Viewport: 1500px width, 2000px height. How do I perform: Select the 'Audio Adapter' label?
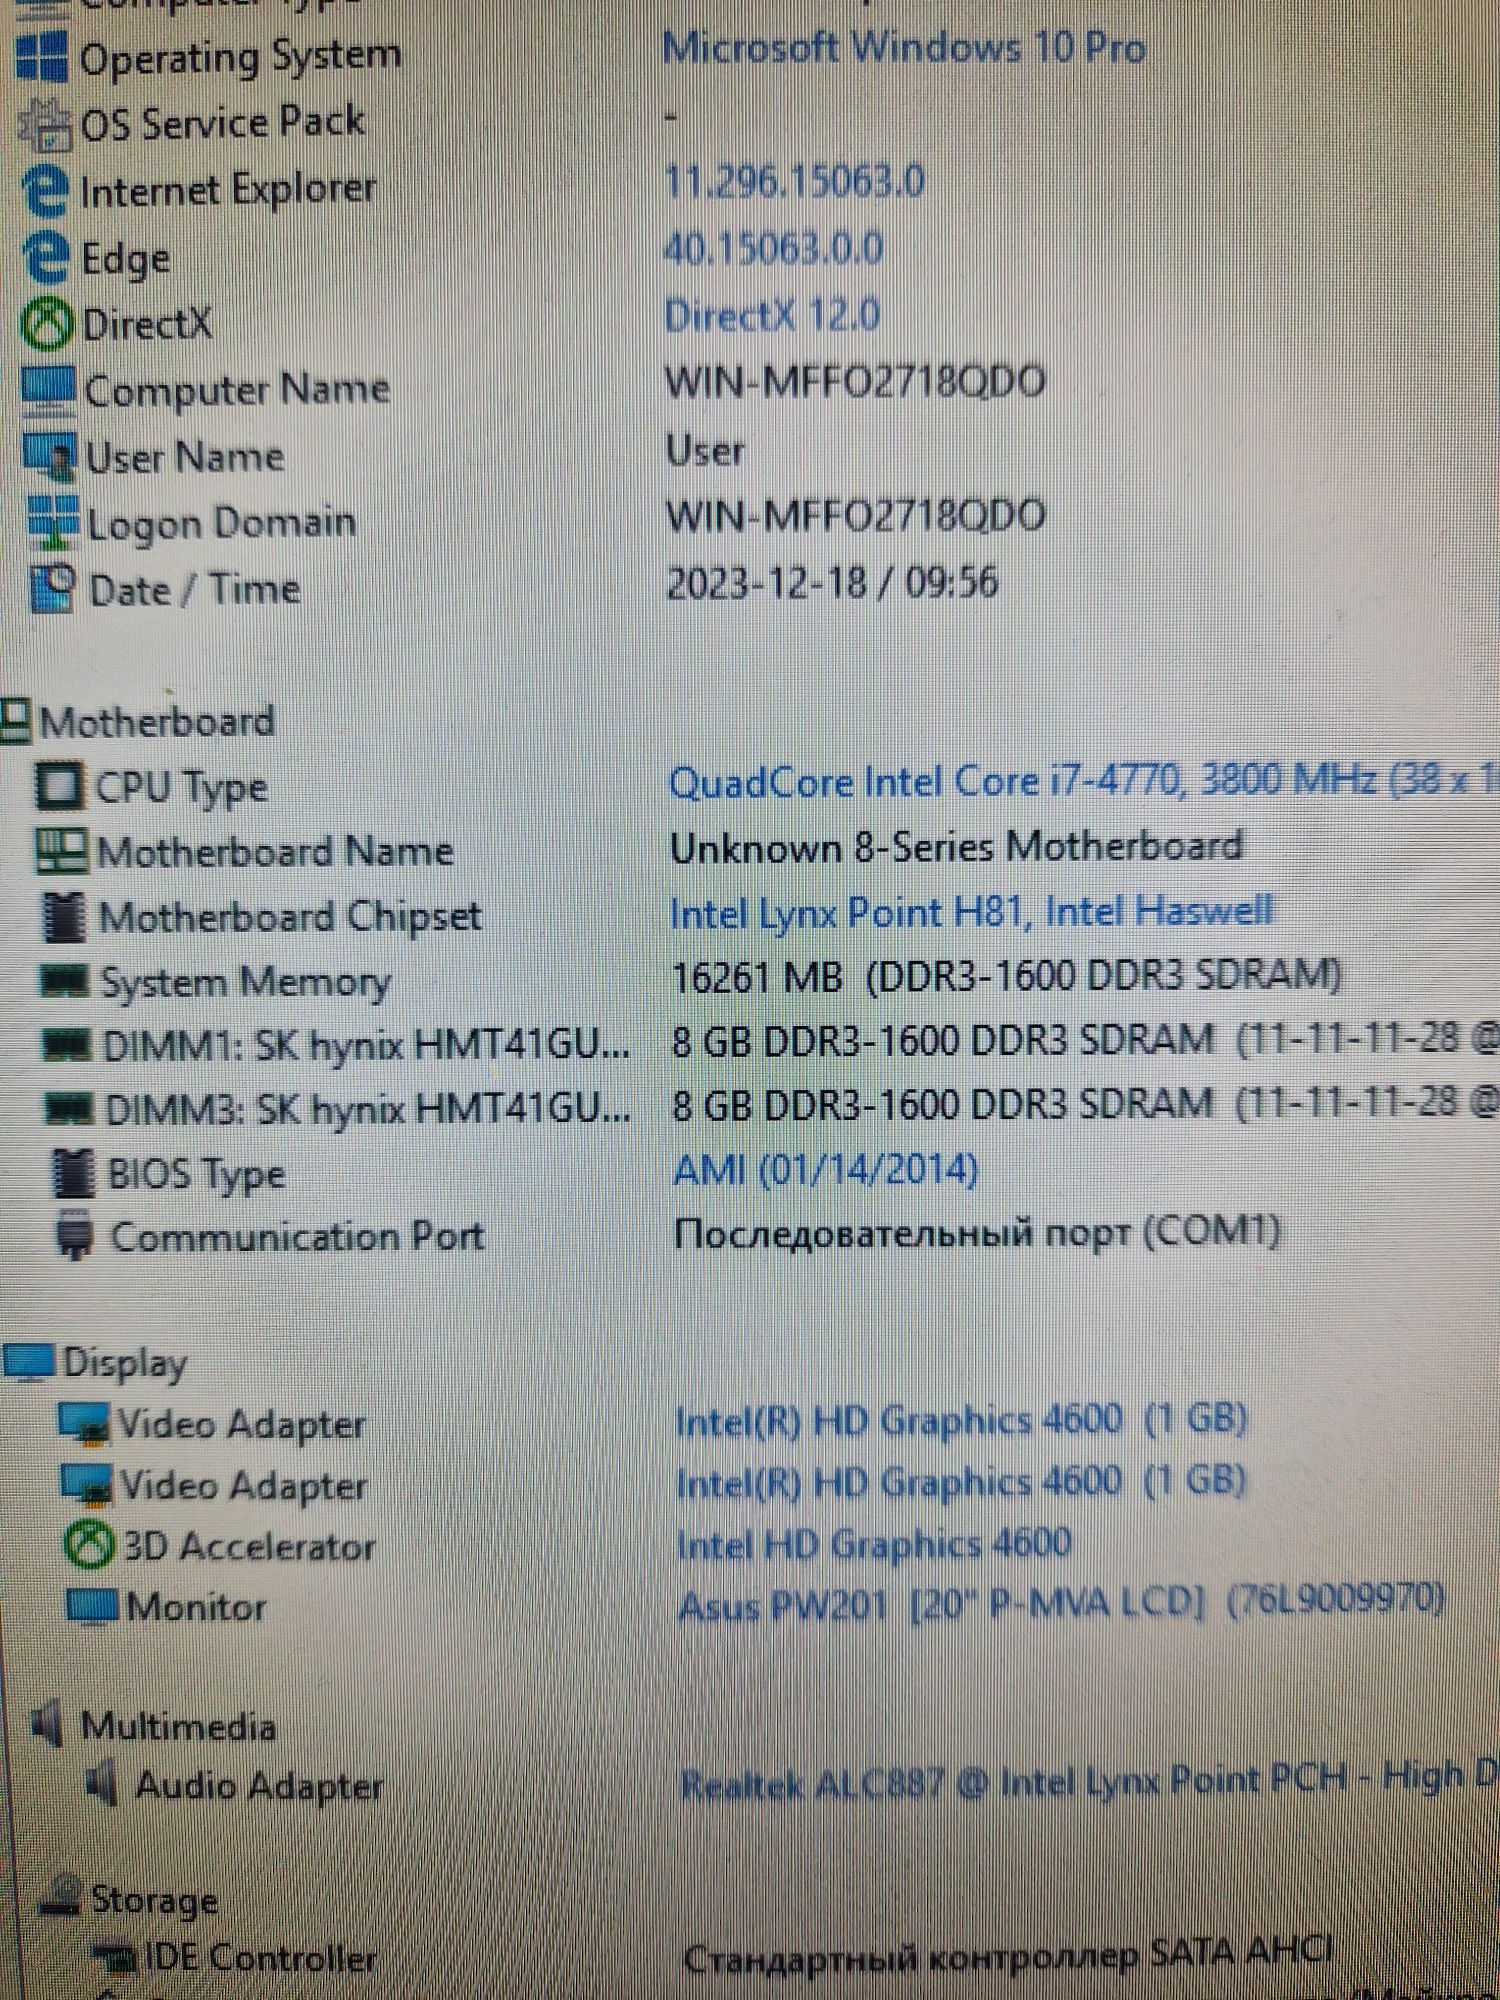(x=259, y=1786)
